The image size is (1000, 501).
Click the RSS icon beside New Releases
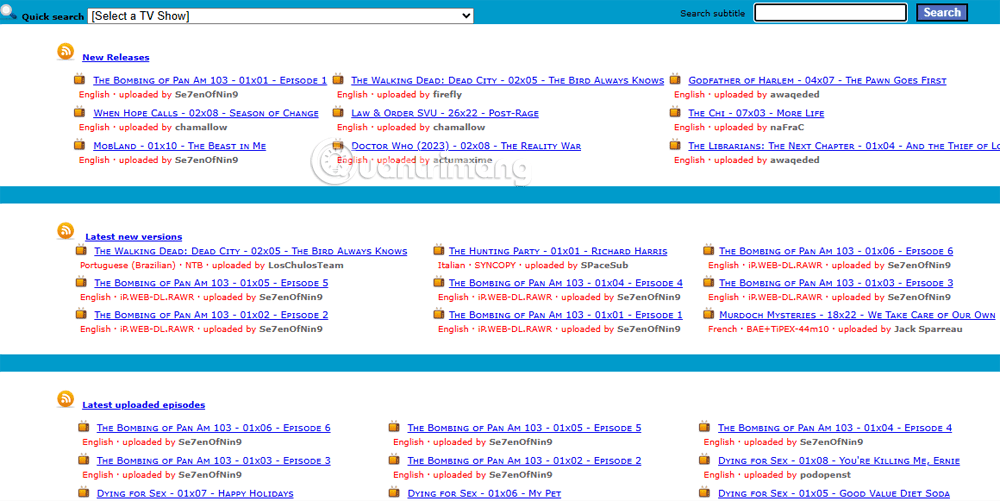[x=66, y=52]
